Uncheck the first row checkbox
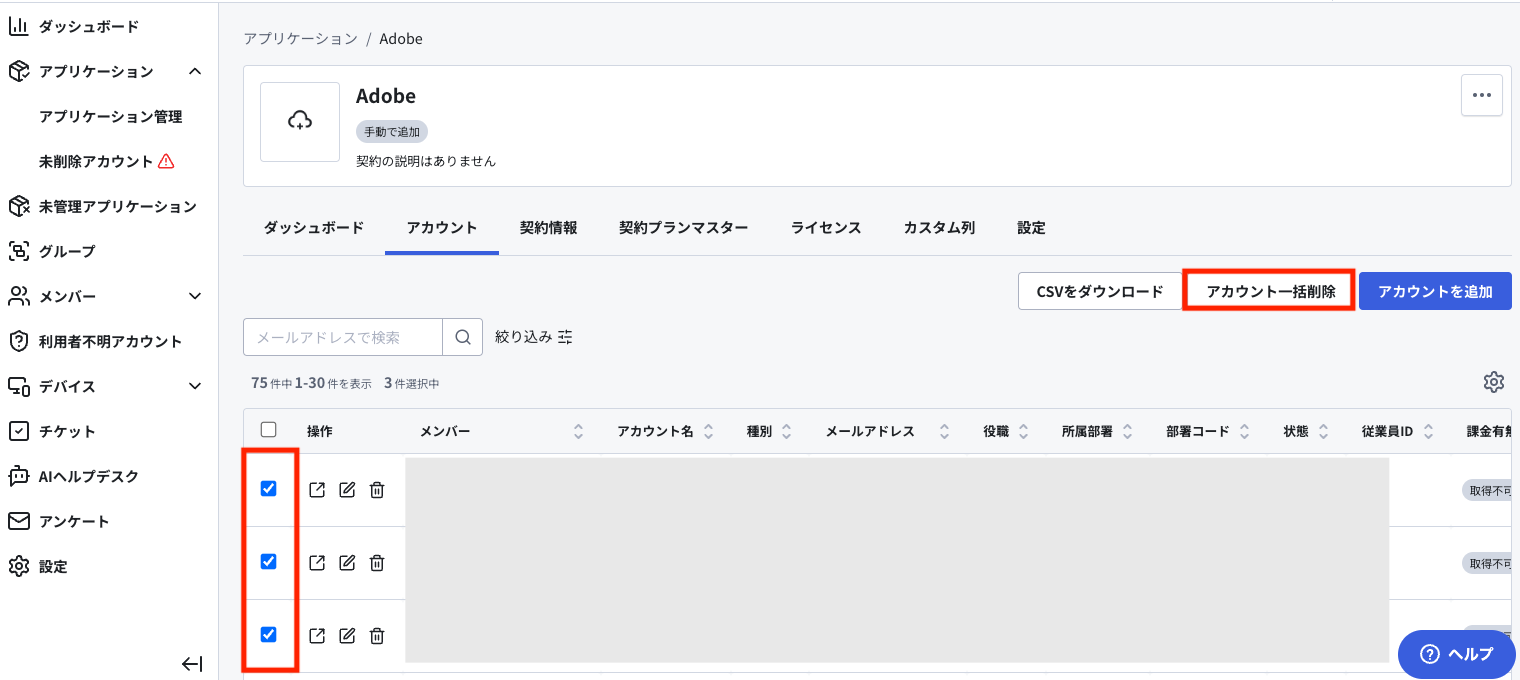Viewport: 1520px width, 680px height. 268,488
